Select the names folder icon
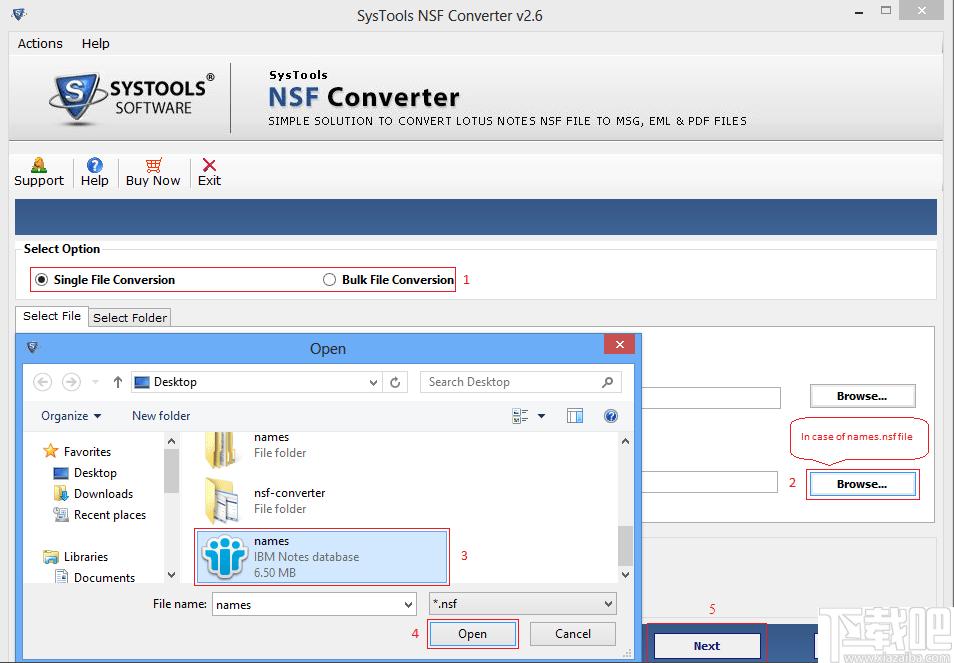This screenshot has height=663, width=954. tap(220, 450)
